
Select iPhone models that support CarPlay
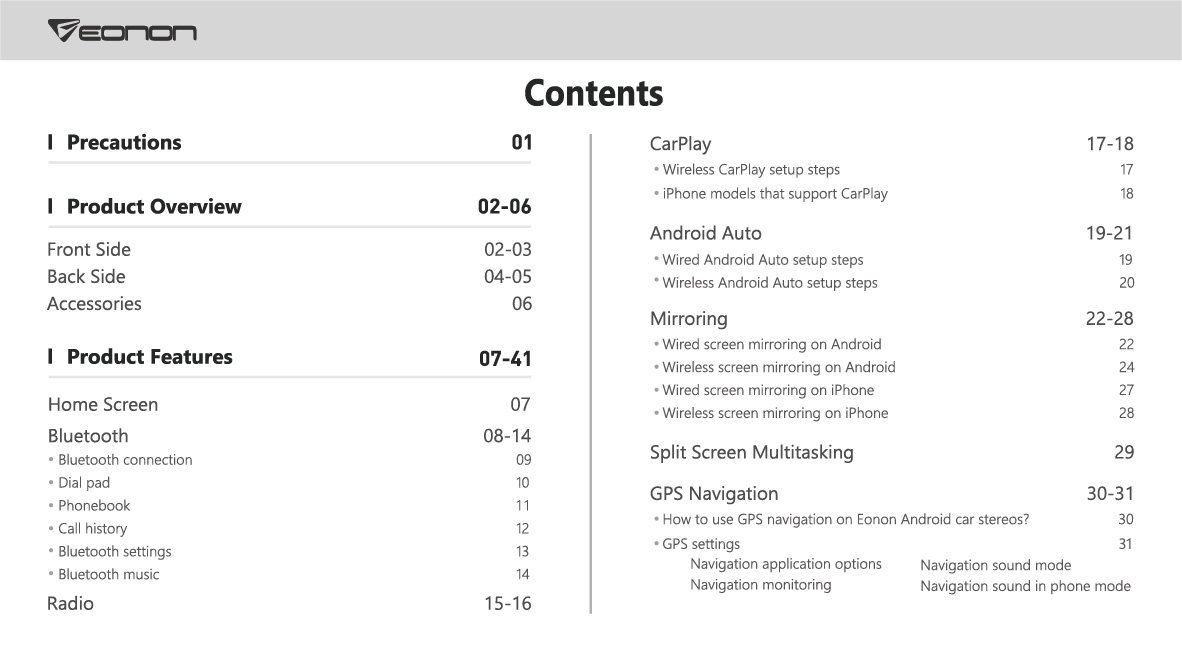tap(775, 194)
